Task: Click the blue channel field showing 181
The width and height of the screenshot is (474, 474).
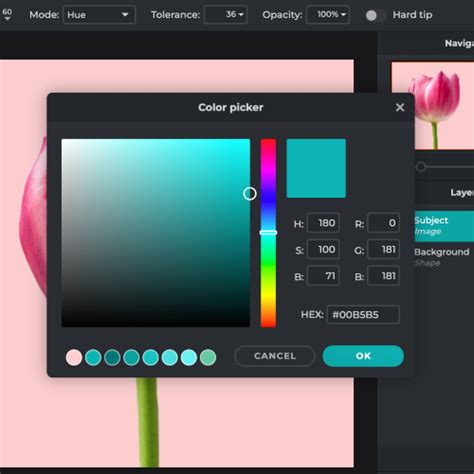Action: [383, 276]
